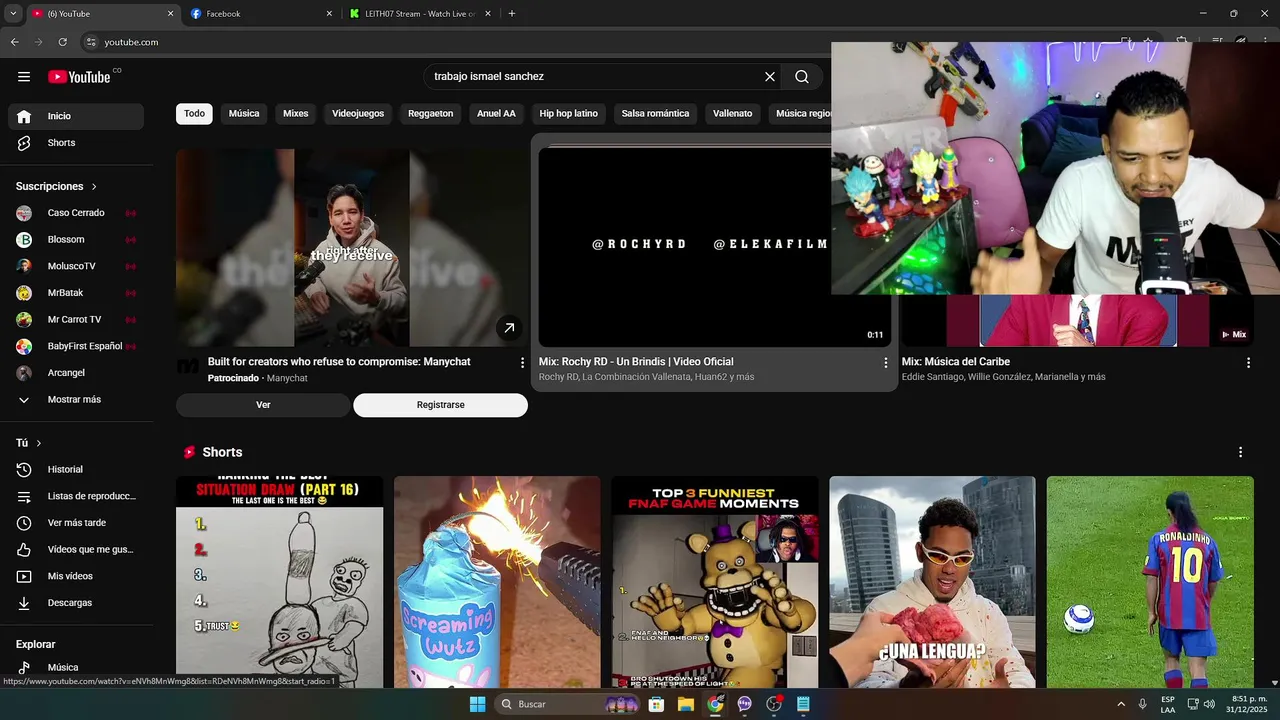
Task: Open the Top 3 Funniest FNAF short
Action: 715,583
